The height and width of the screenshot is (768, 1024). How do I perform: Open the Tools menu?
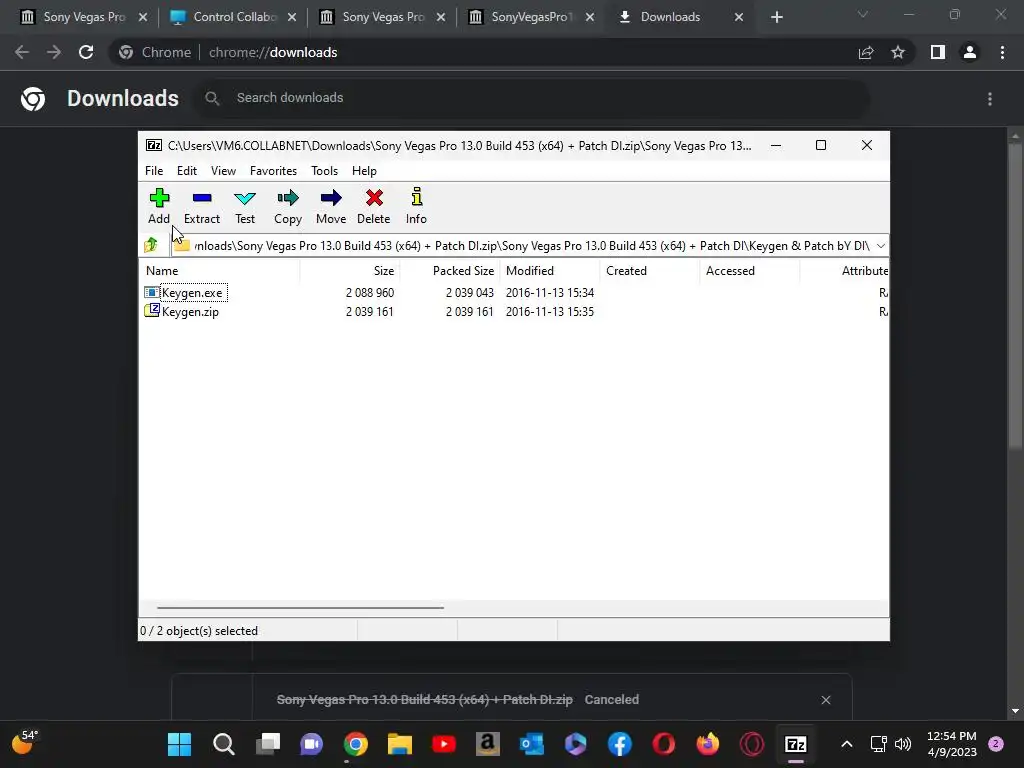(x=325, y=170)
